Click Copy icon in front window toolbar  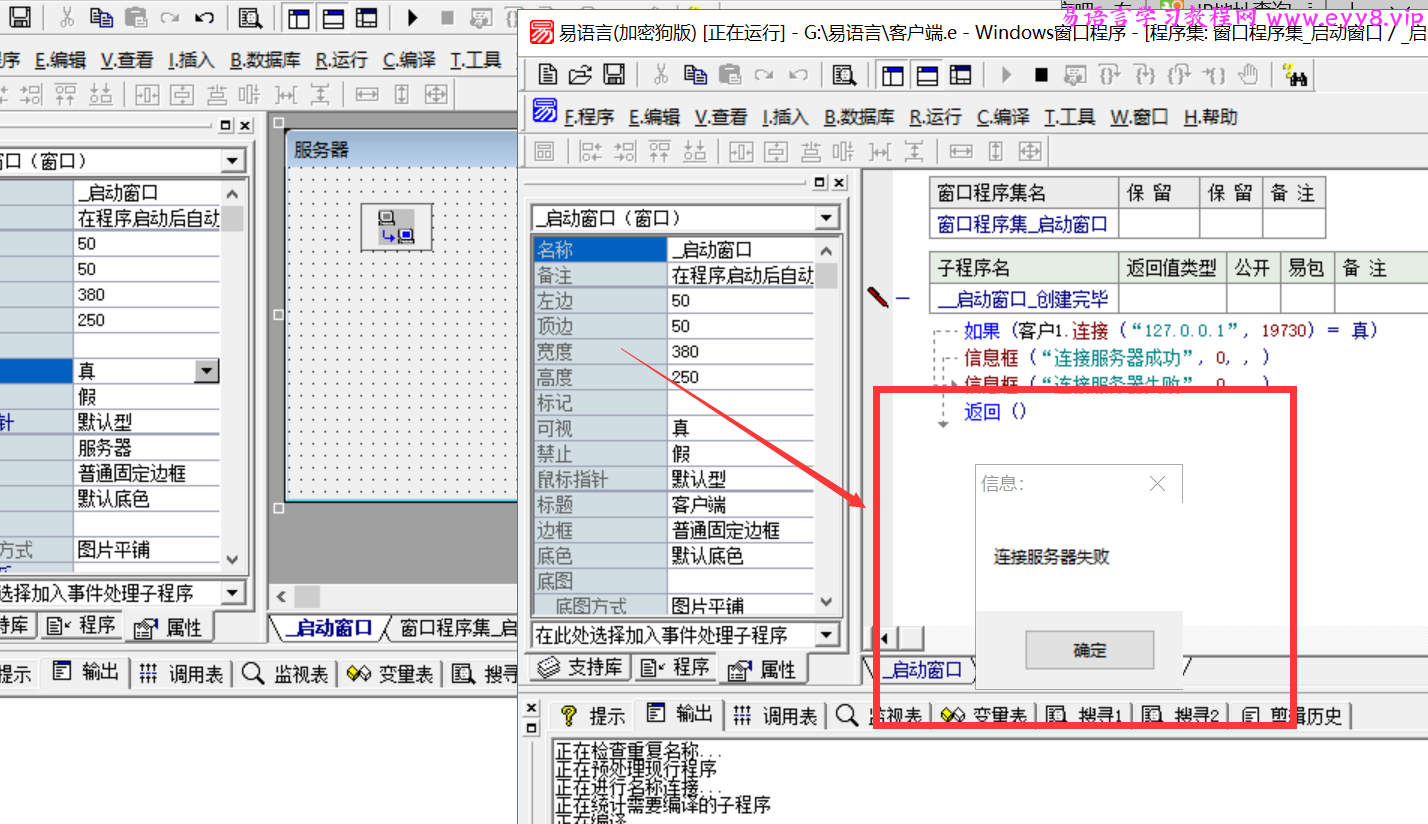point(695,75)
